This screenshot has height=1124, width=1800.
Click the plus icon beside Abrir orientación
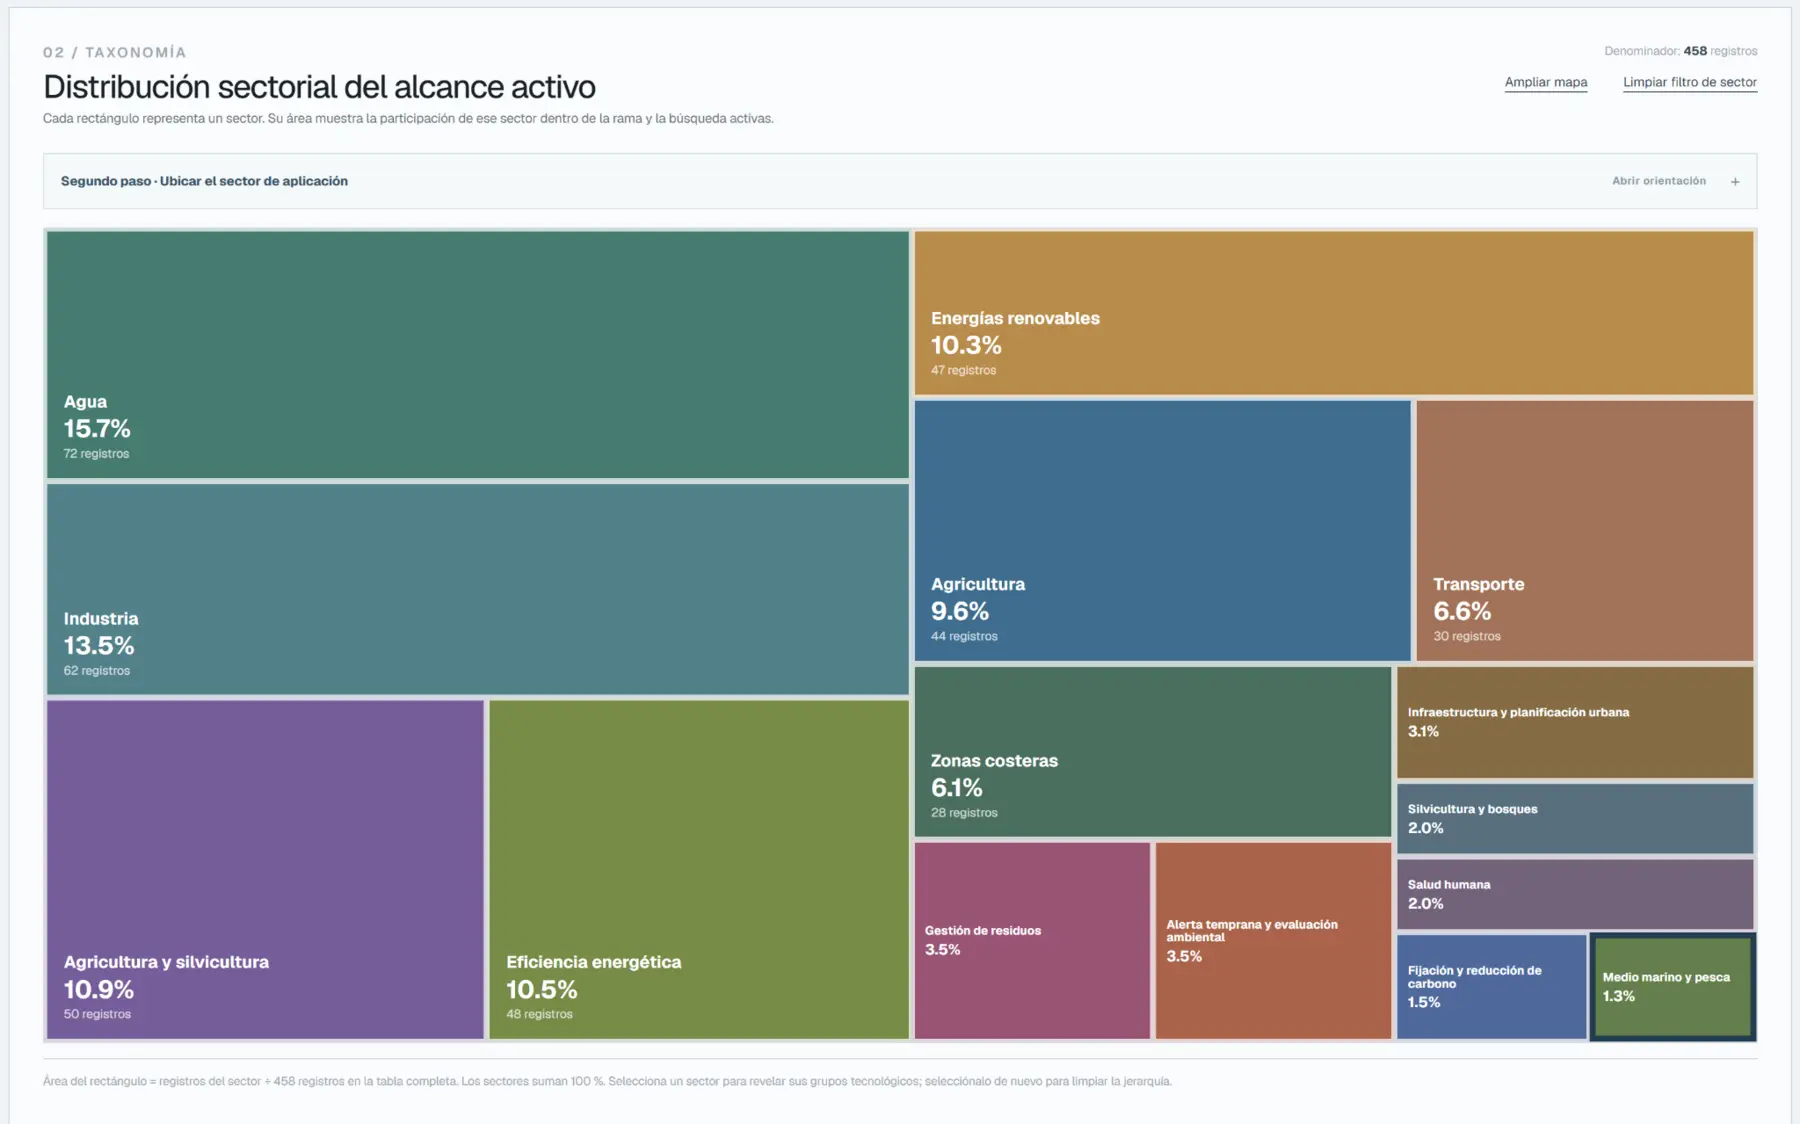[x=1735, y=182]
